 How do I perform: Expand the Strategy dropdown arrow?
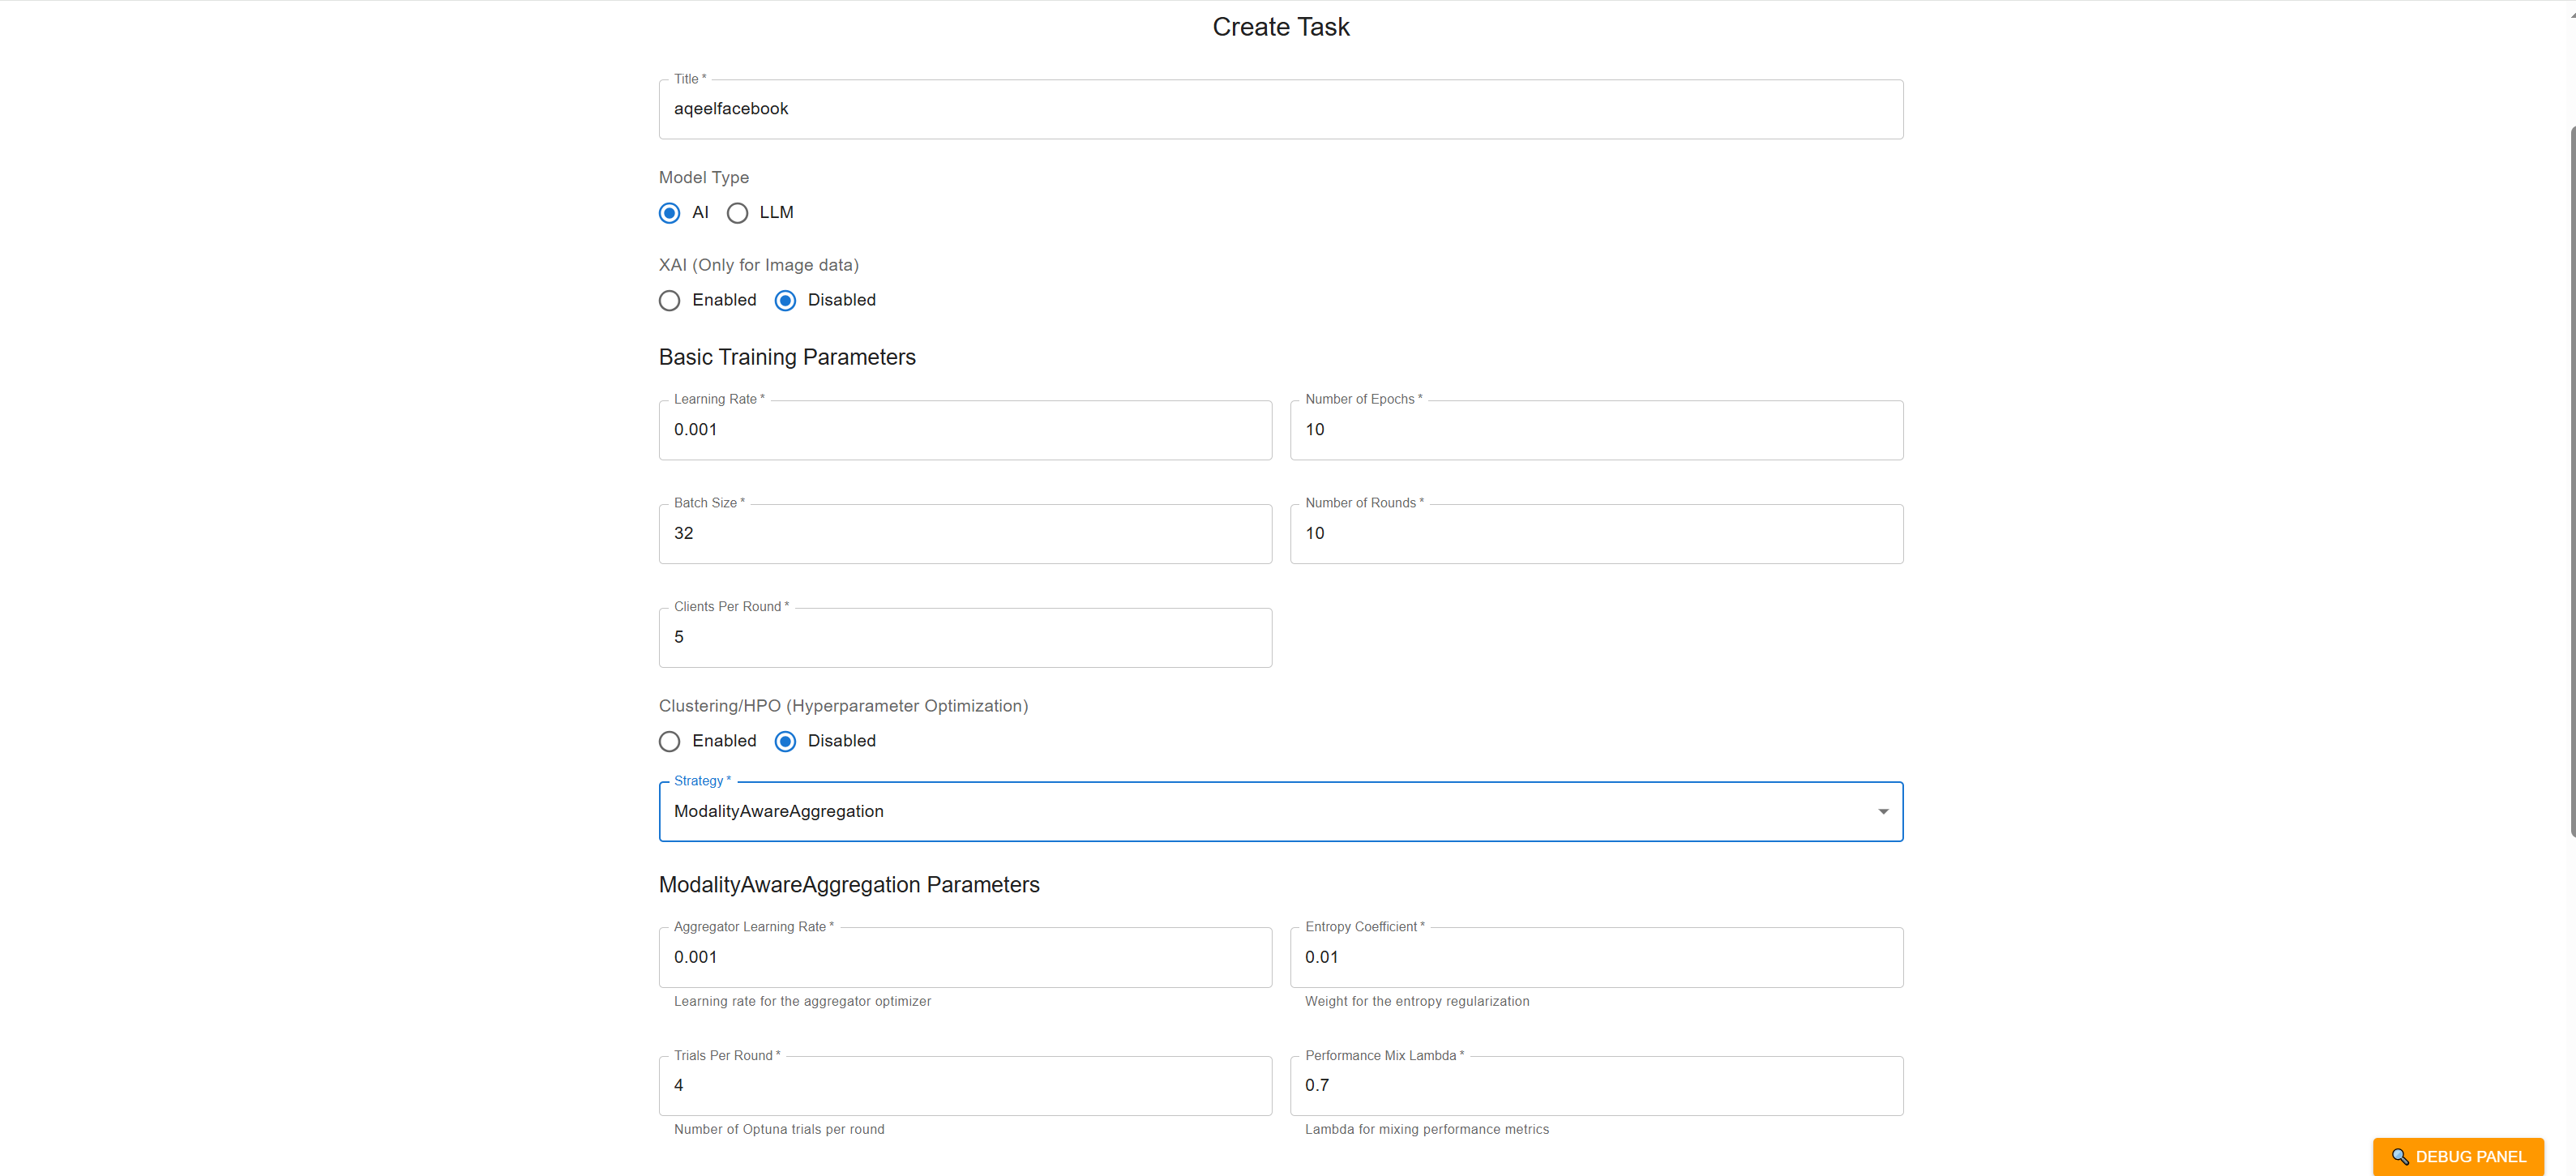[x=1882, y=811]
